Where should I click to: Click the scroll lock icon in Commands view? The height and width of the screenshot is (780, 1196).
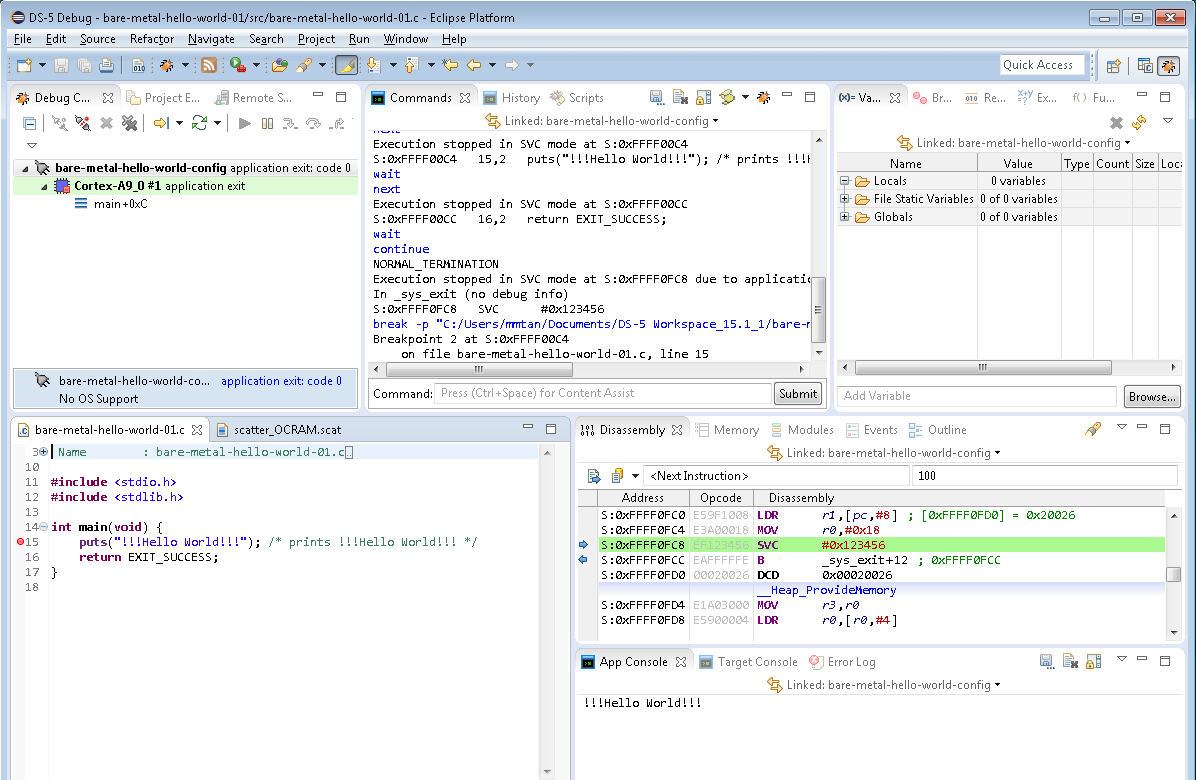coord(704,98)
